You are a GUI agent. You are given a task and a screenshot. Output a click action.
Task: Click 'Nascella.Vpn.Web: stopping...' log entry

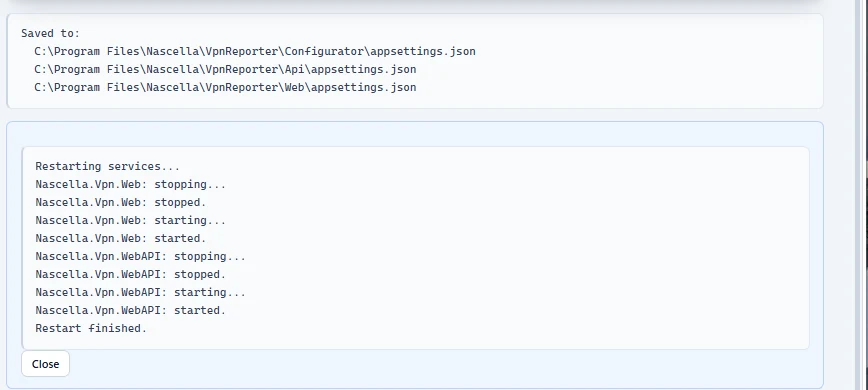131,184
